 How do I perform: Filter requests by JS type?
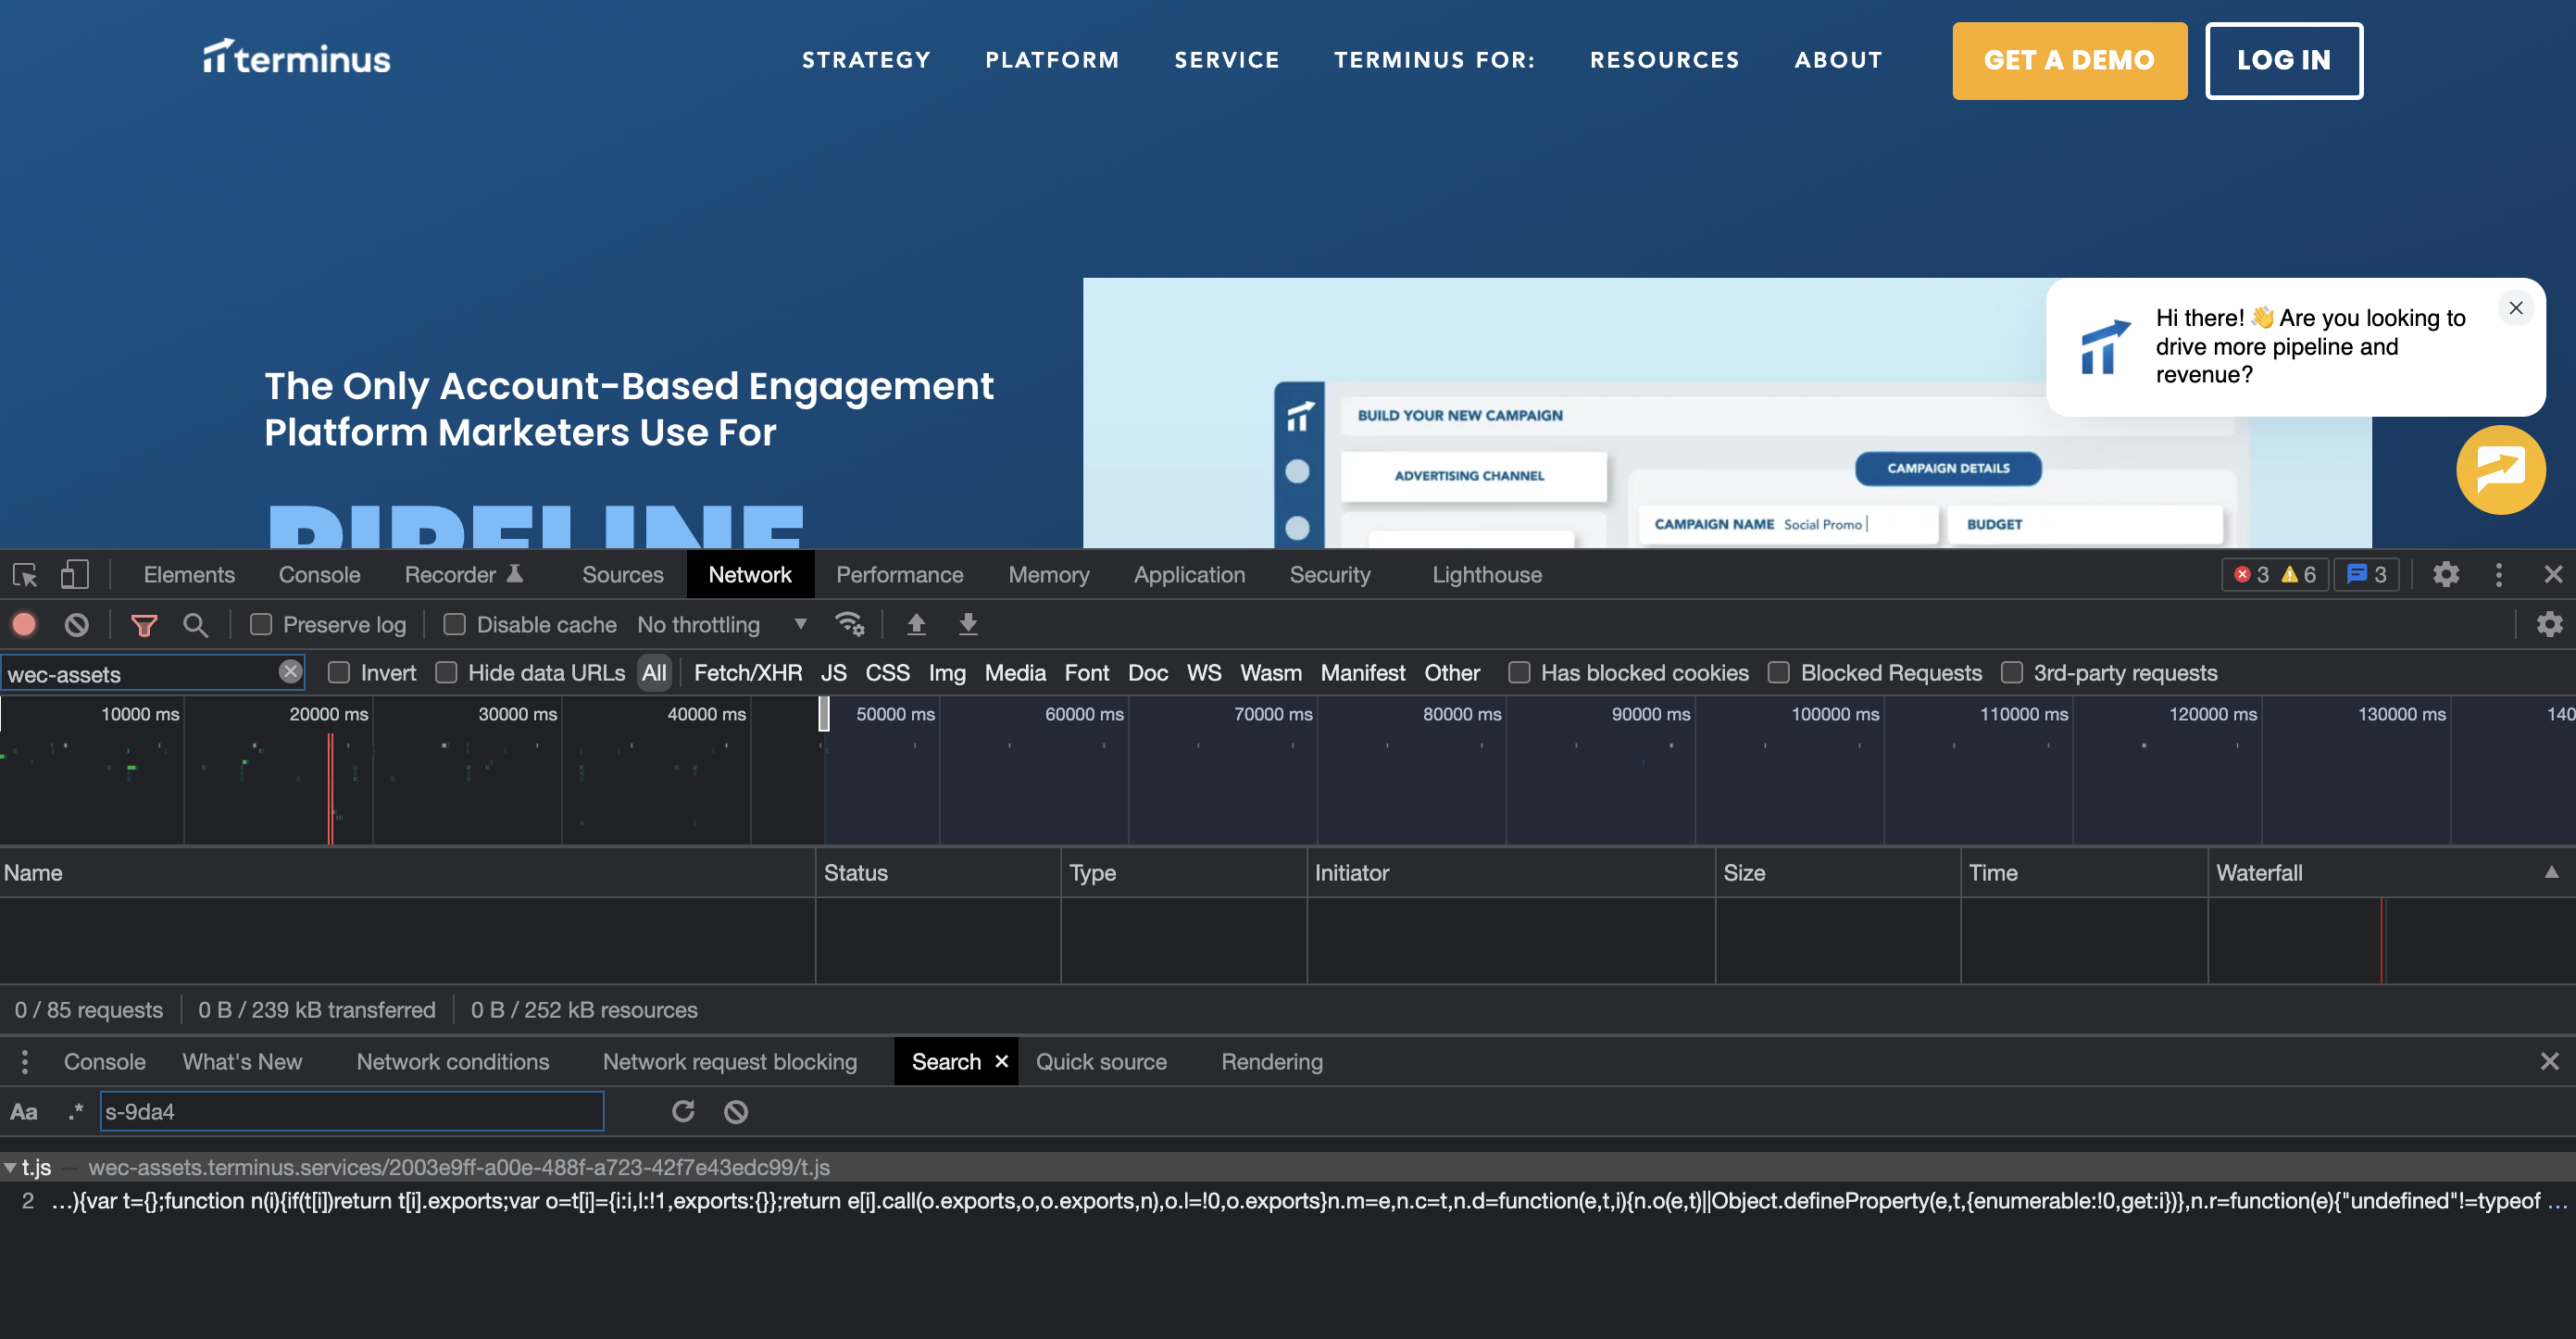click(x=834, y=673)
